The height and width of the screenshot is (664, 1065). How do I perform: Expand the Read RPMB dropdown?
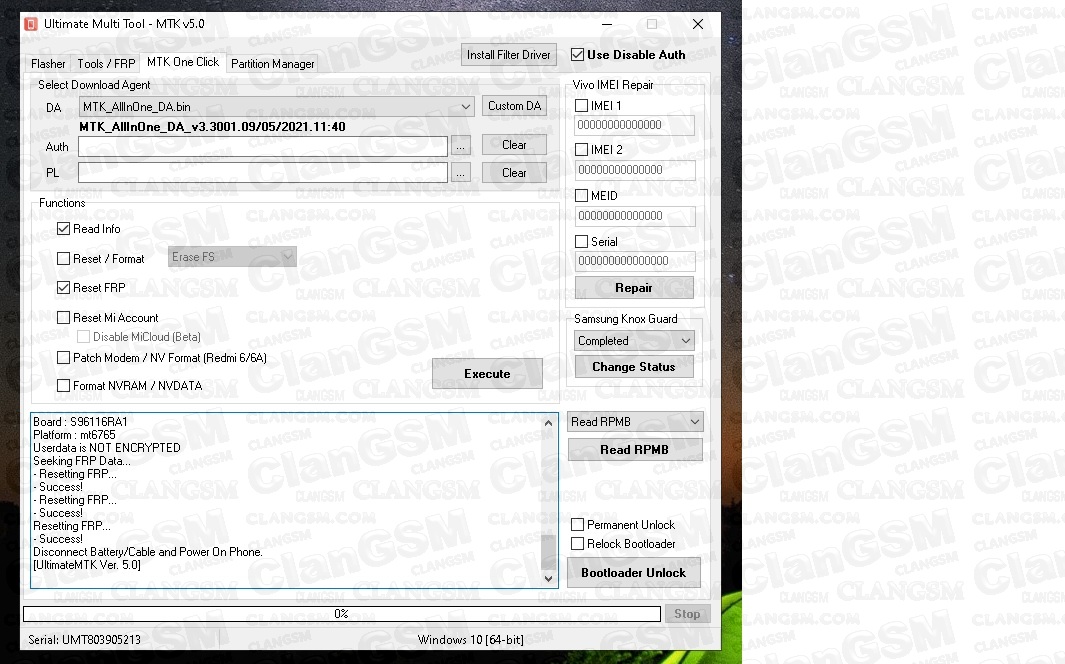click(x=634, y=422)
